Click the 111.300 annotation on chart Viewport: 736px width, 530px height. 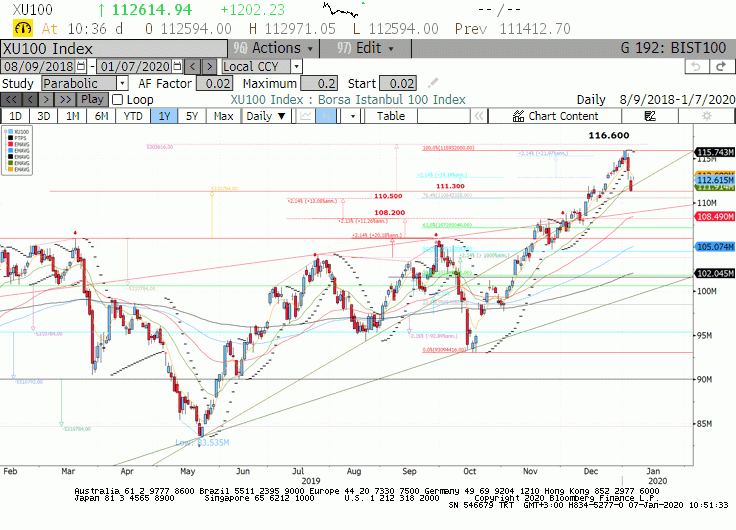pyautogui.click(x=450, y=186)
